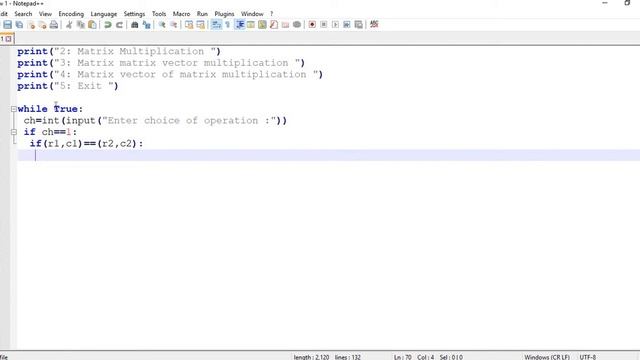
Task: Click the Close All documents icon
Action: click(42, 25)
